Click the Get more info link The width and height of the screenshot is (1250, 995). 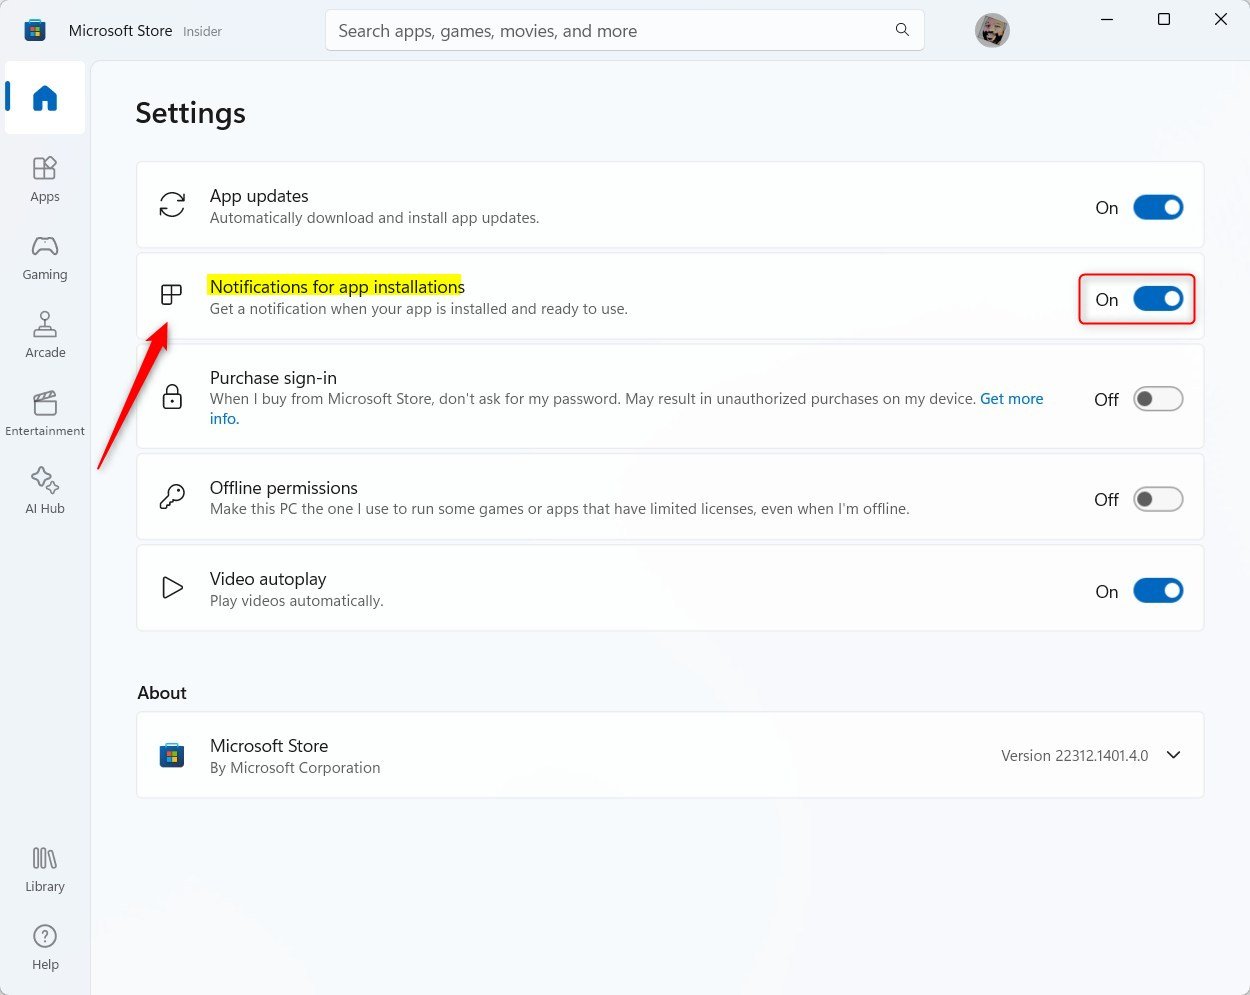1011,398
